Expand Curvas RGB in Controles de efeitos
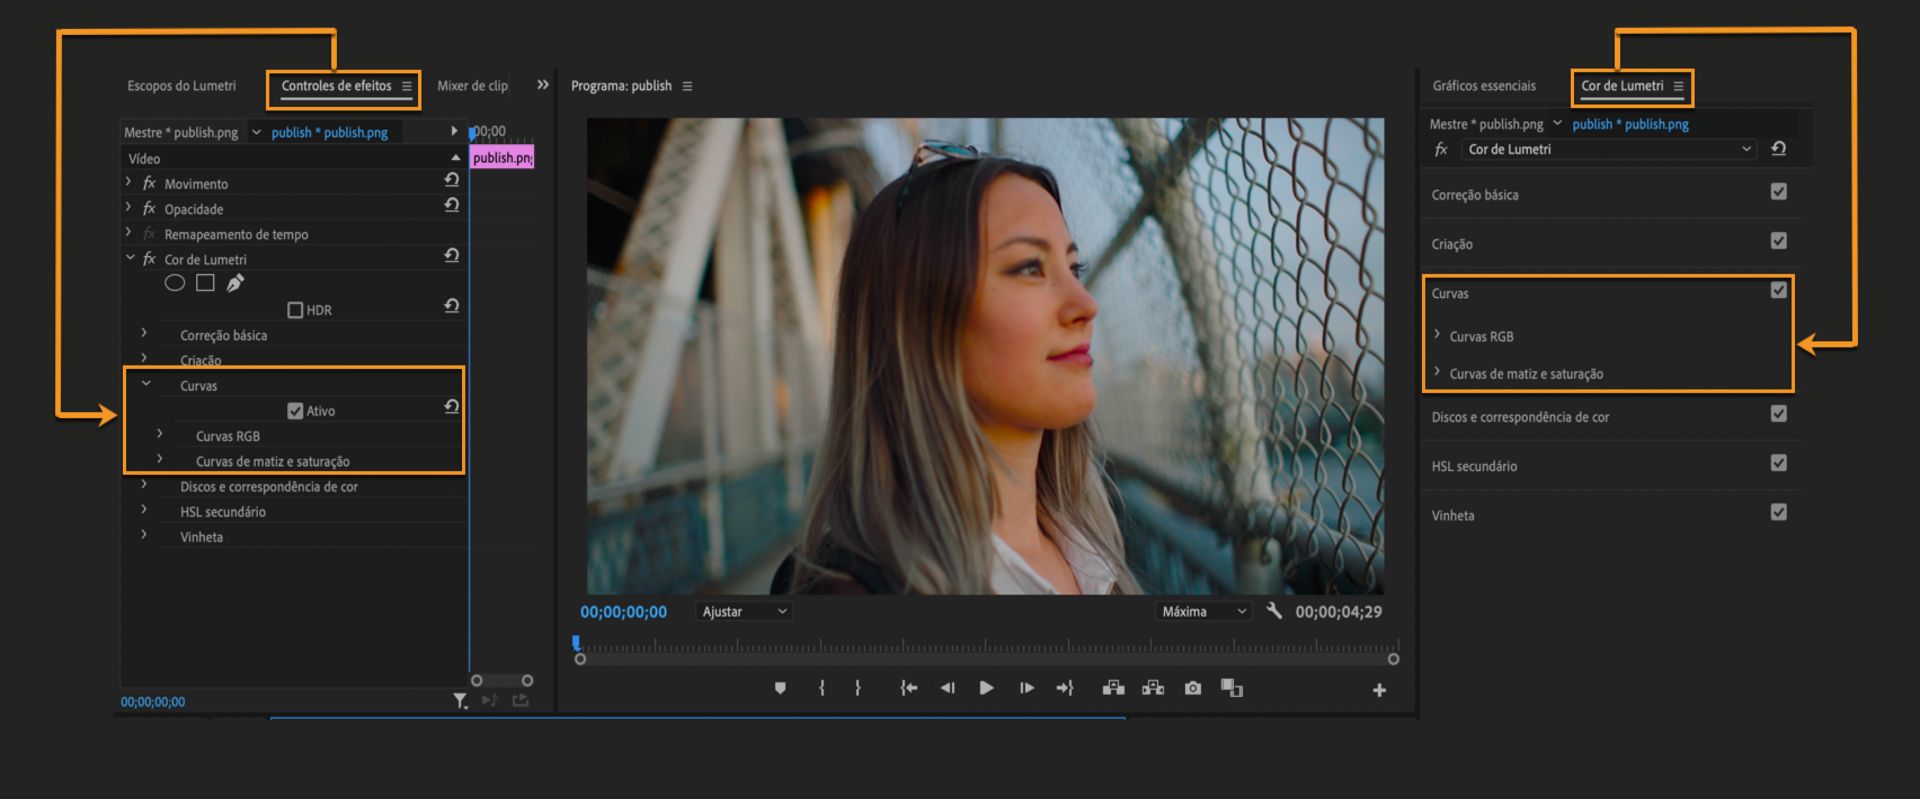Image resolution: width=1920 pixels, height=799 pixels. tap(160, 433)
